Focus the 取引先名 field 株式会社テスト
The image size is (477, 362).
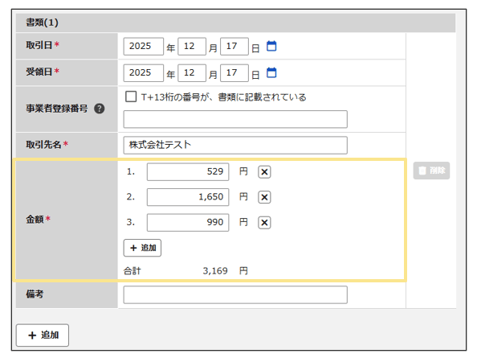pyautogui.click(x=235, y=145)
